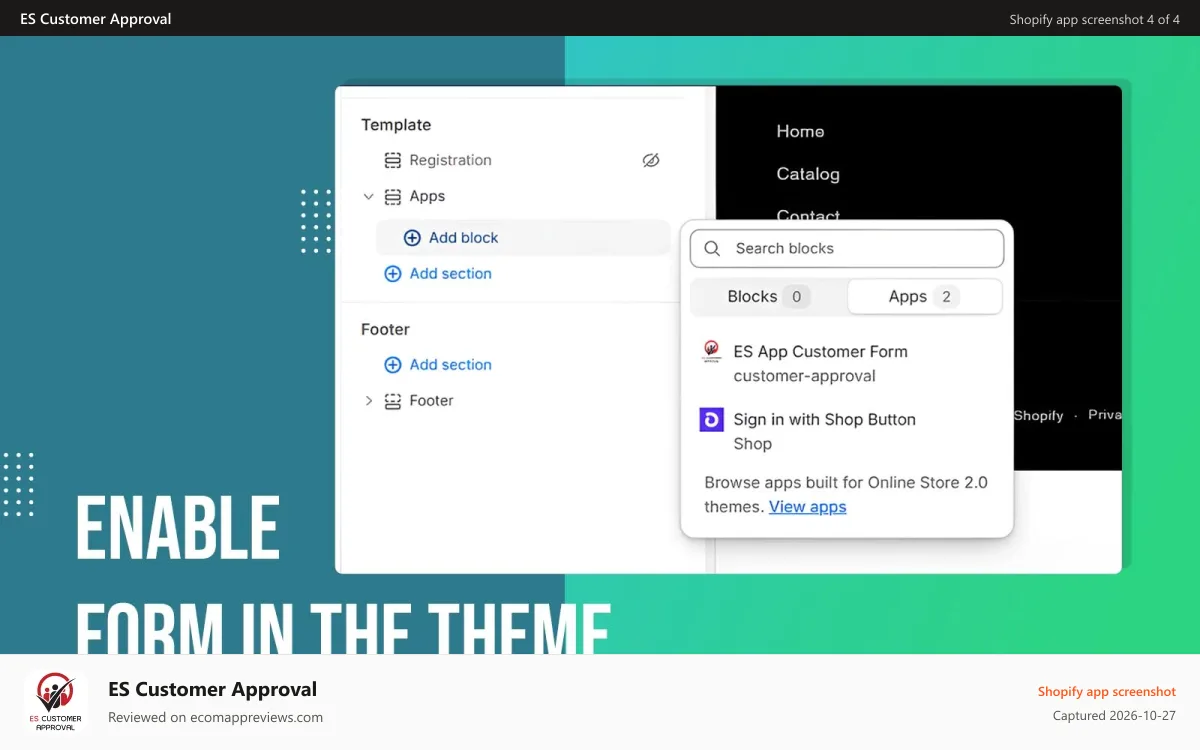Click the Template heading

coord(396,125)
